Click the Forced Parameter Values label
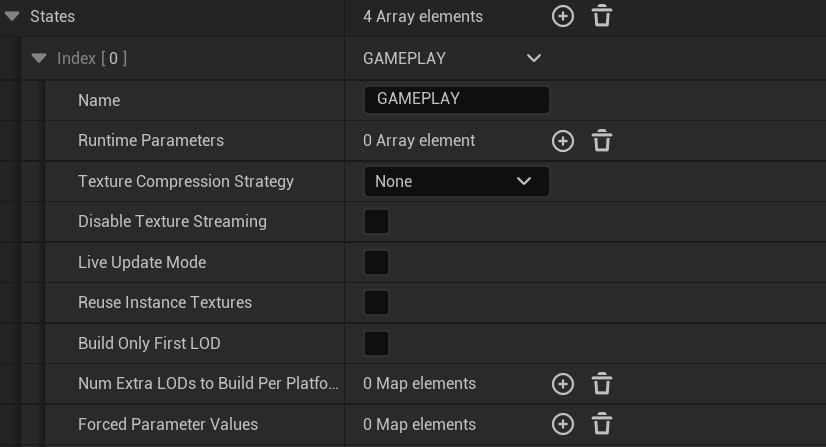Image resolution: width=826 pixels, height=447 pixels. pyautogui.click(x=168, y=424)
